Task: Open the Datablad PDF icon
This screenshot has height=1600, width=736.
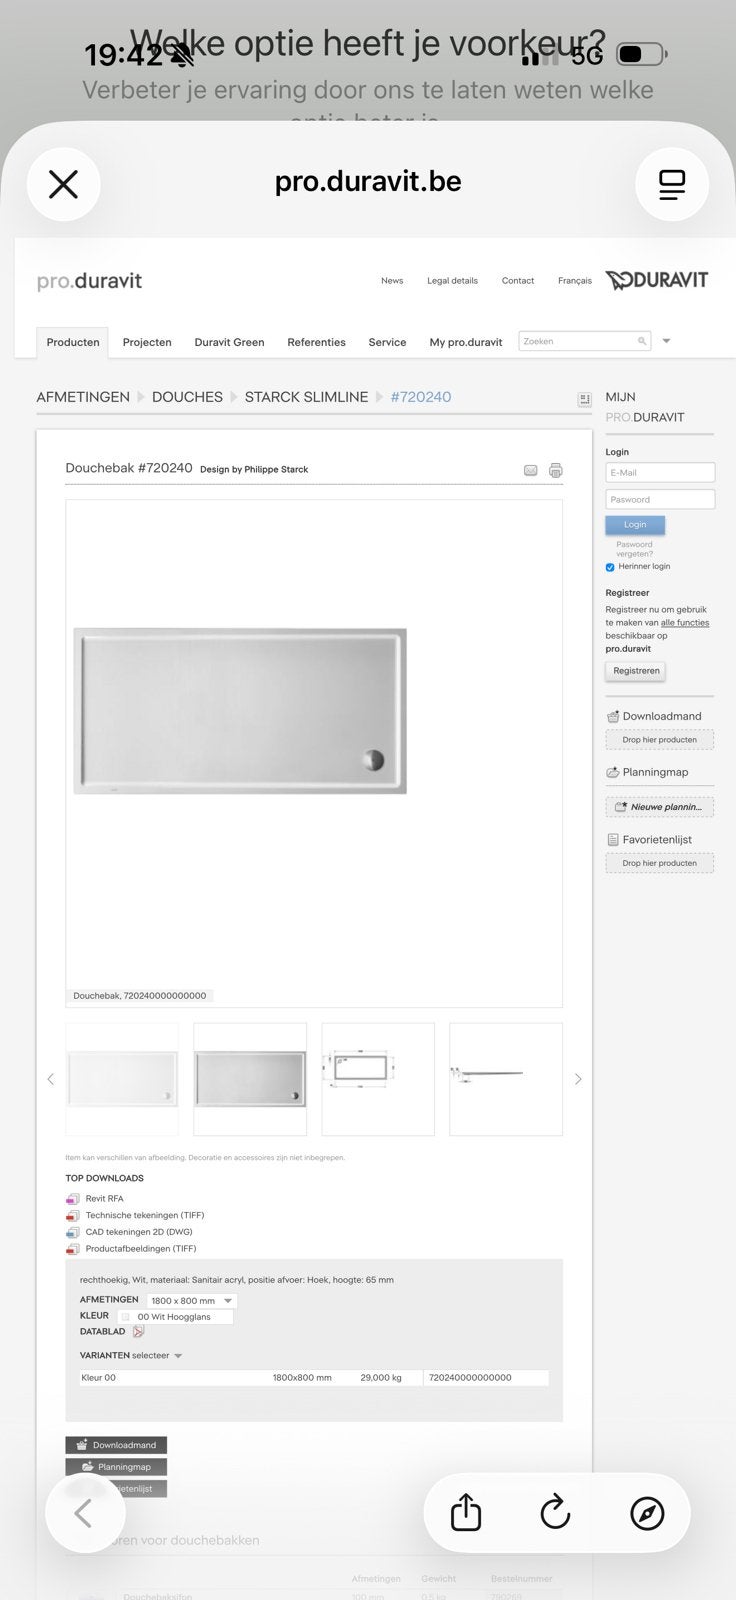Action: point(138,1331)
